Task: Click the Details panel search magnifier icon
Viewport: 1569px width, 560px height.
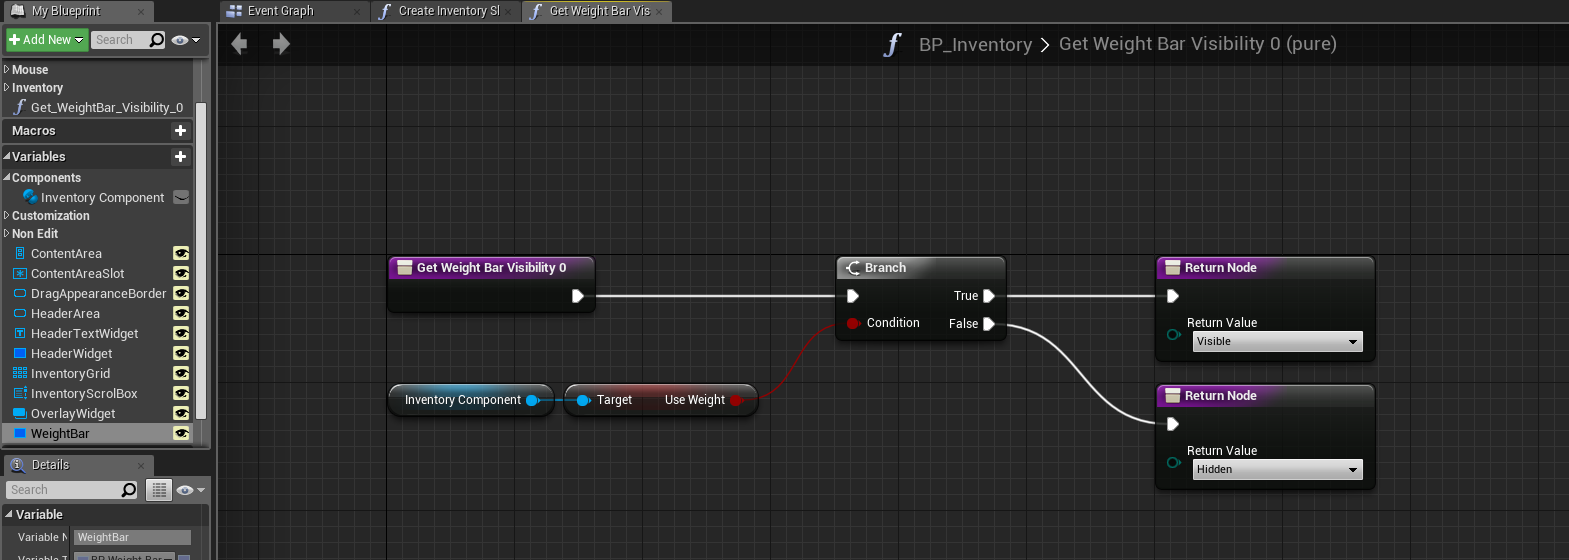Action: (129, 490)
